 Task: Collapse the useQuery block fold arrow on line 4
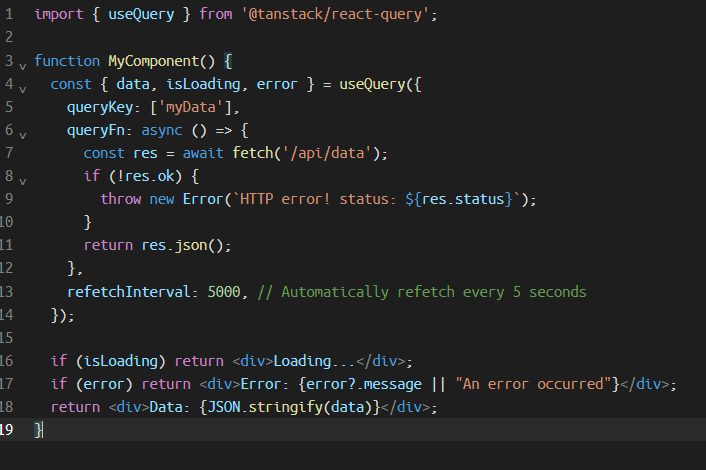pyautogui.click(x=23, y=90)
